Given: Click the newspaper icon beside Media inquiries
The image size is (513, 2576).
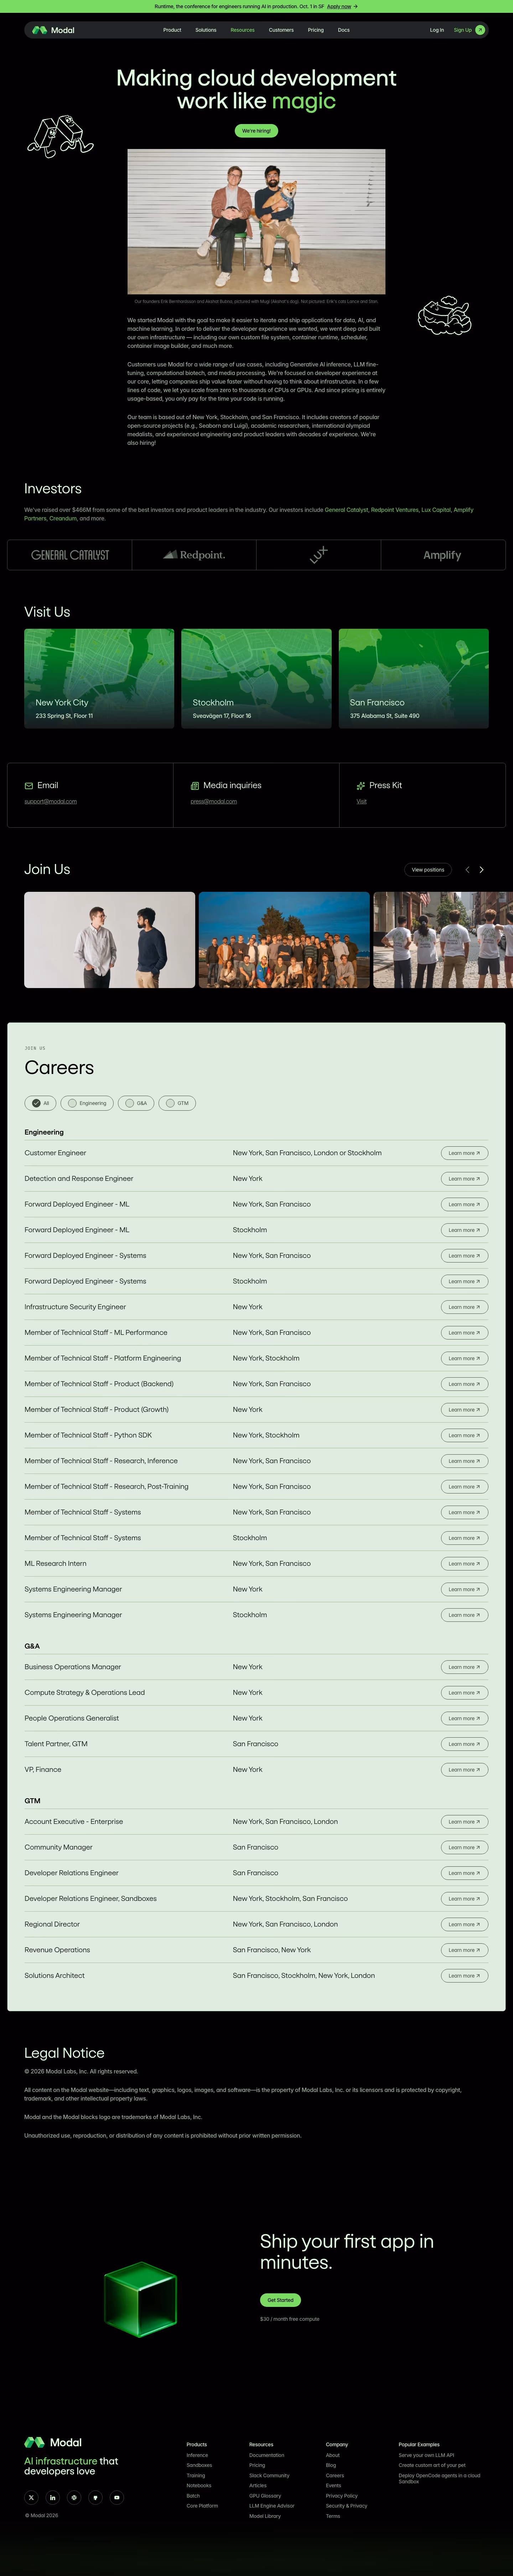Looking at the screenshot, I should coord(195,786).
